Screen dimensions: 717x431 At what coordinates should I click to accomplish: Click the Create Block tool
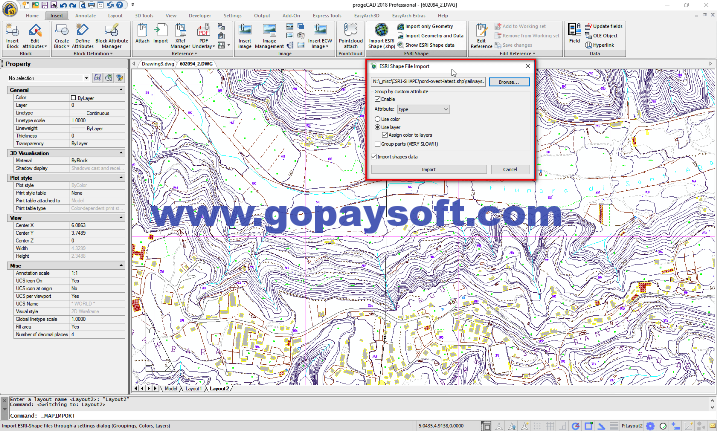click(61, 36)
